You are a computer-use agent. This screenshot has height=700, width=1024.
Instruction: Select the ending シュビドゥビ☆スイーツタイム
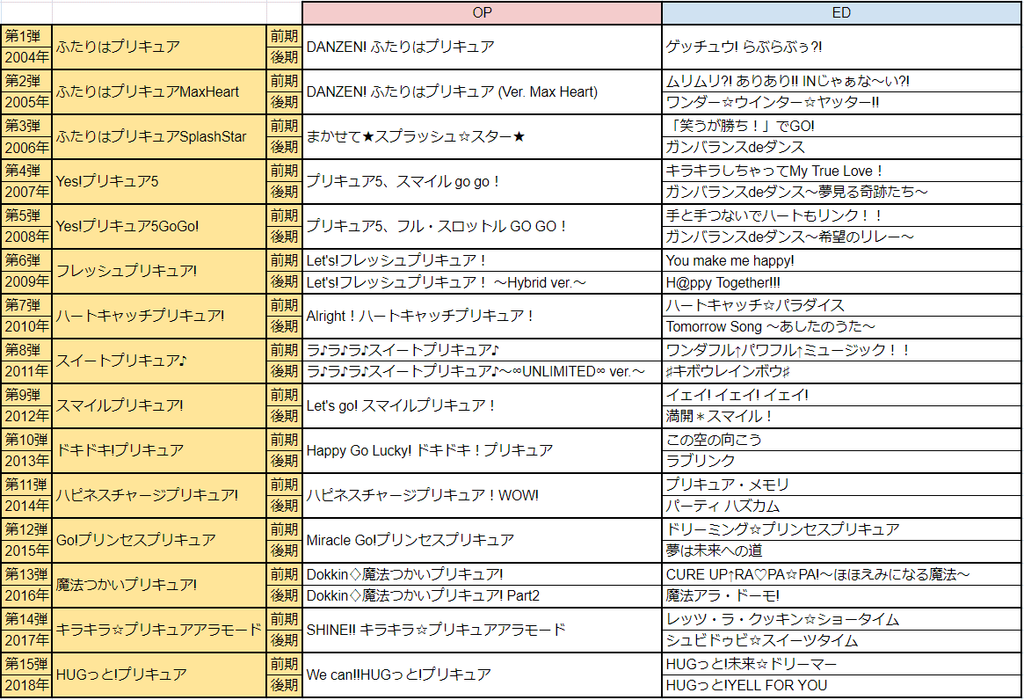pyautogui.click(x=841, y=641)
